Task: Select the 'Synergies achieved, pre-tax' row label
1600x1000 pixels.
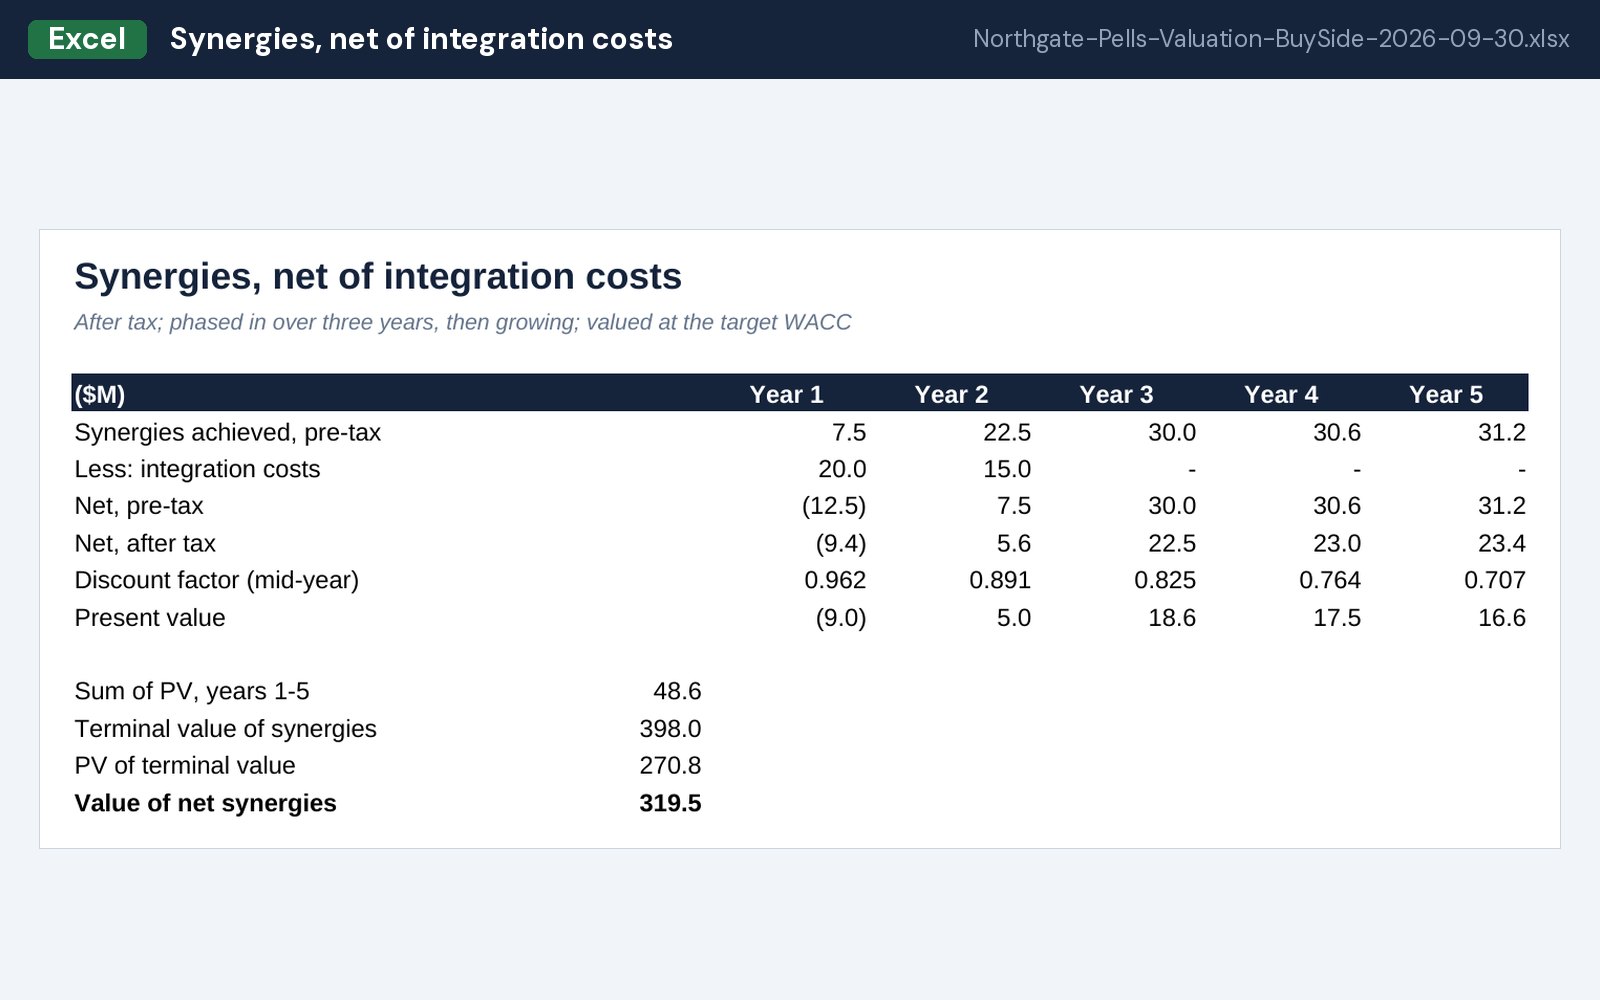Action: pos(228,432)
